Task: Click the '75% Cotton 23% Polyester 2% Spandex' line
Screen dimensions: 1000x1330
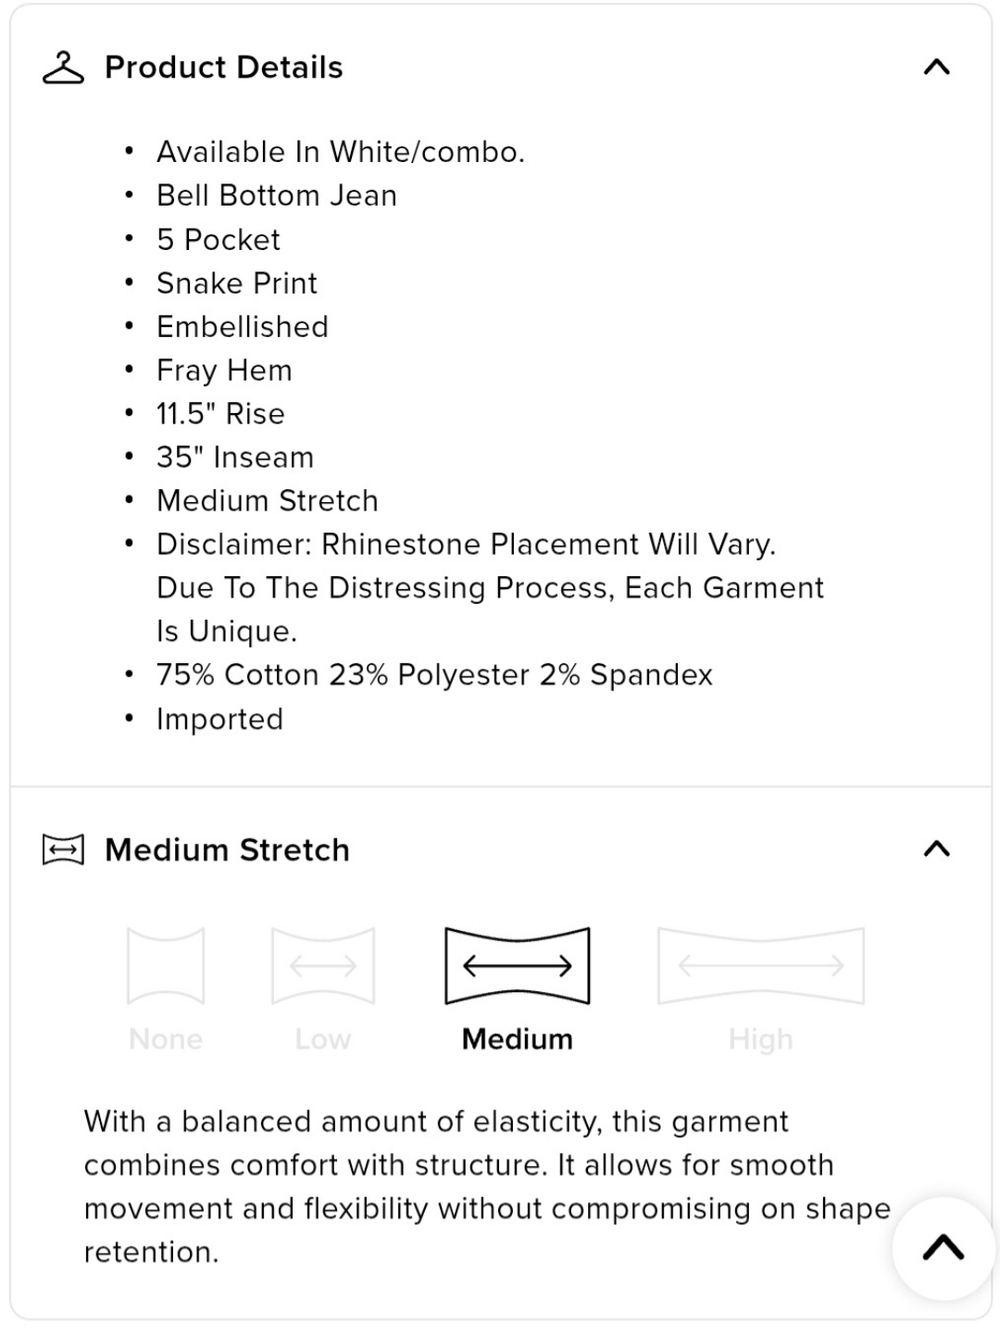Action: tap(435, 675)
